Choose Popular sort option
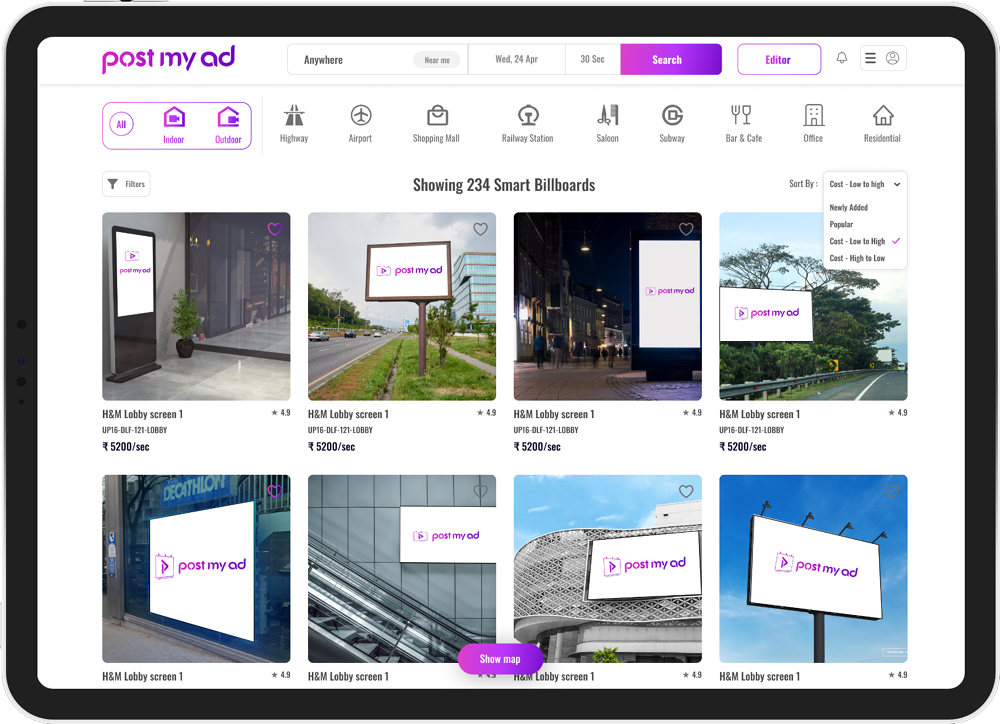Screen dimensions: 1000x724 (x=841, y=225)
